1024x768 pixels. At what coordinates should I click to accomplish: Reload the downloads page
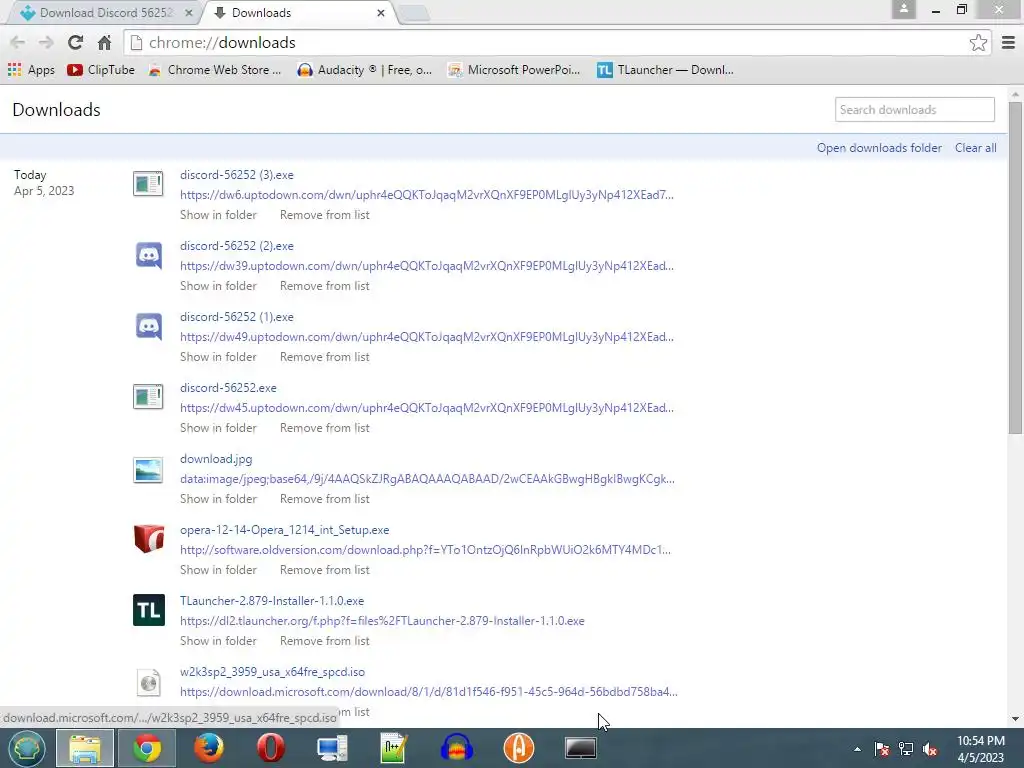pos(75,42)
